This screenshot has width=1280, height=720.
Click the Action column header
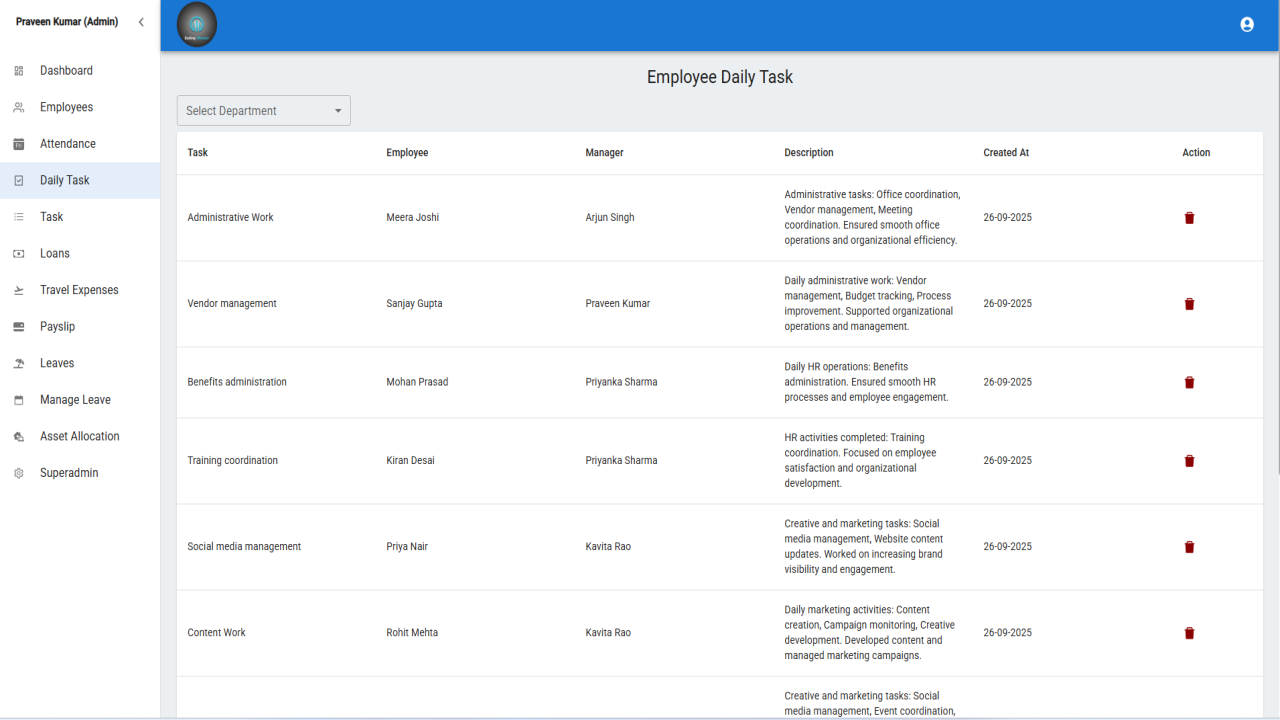(x=1196, y=153)
